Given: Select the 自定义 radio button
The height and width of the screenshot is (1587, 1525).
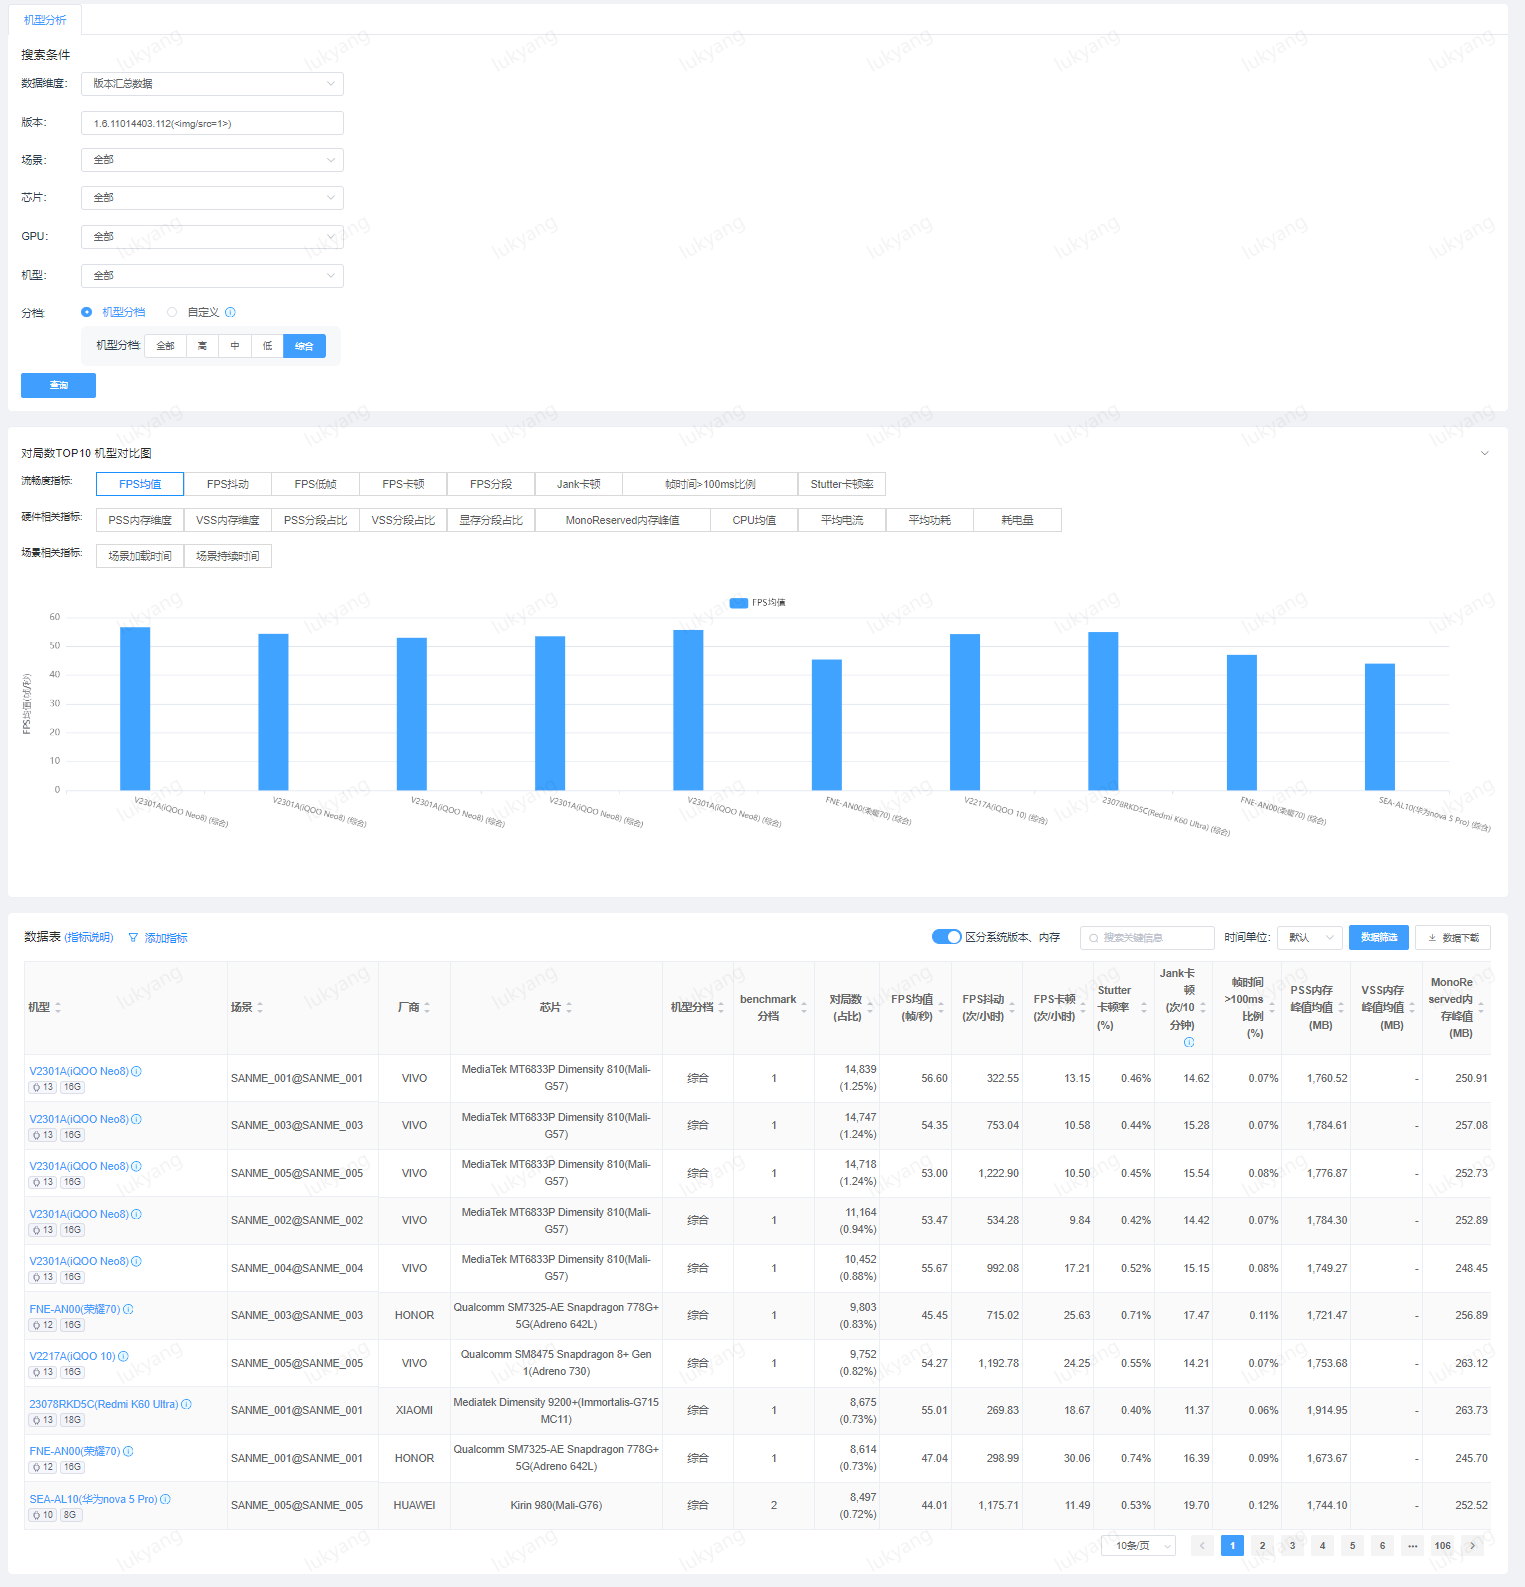Looking at the screenshot, I should point(172,312).
